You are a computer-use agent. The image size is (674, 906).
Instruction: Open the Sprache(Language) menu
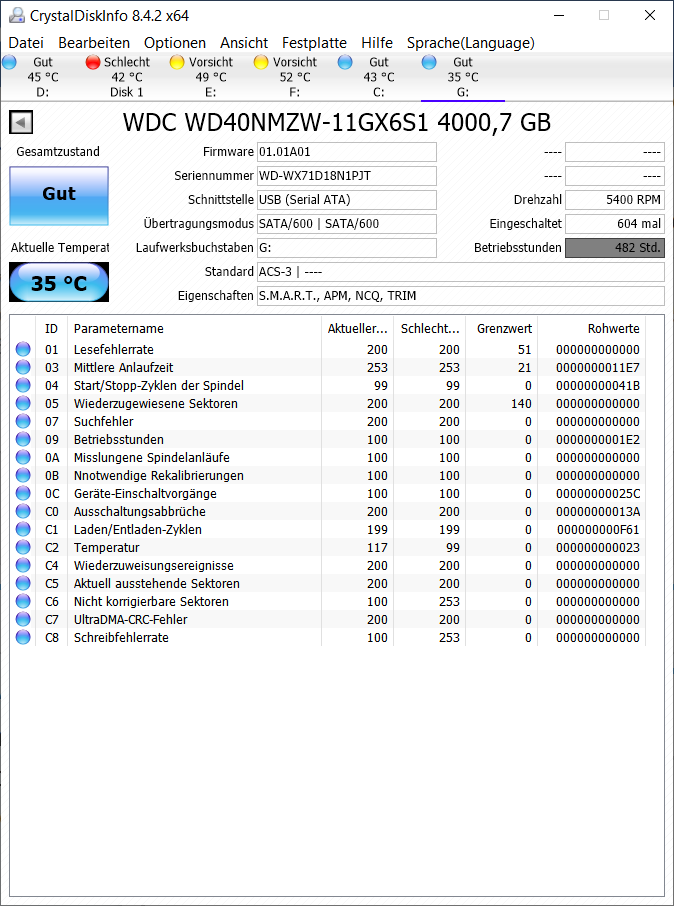[471, 43]
